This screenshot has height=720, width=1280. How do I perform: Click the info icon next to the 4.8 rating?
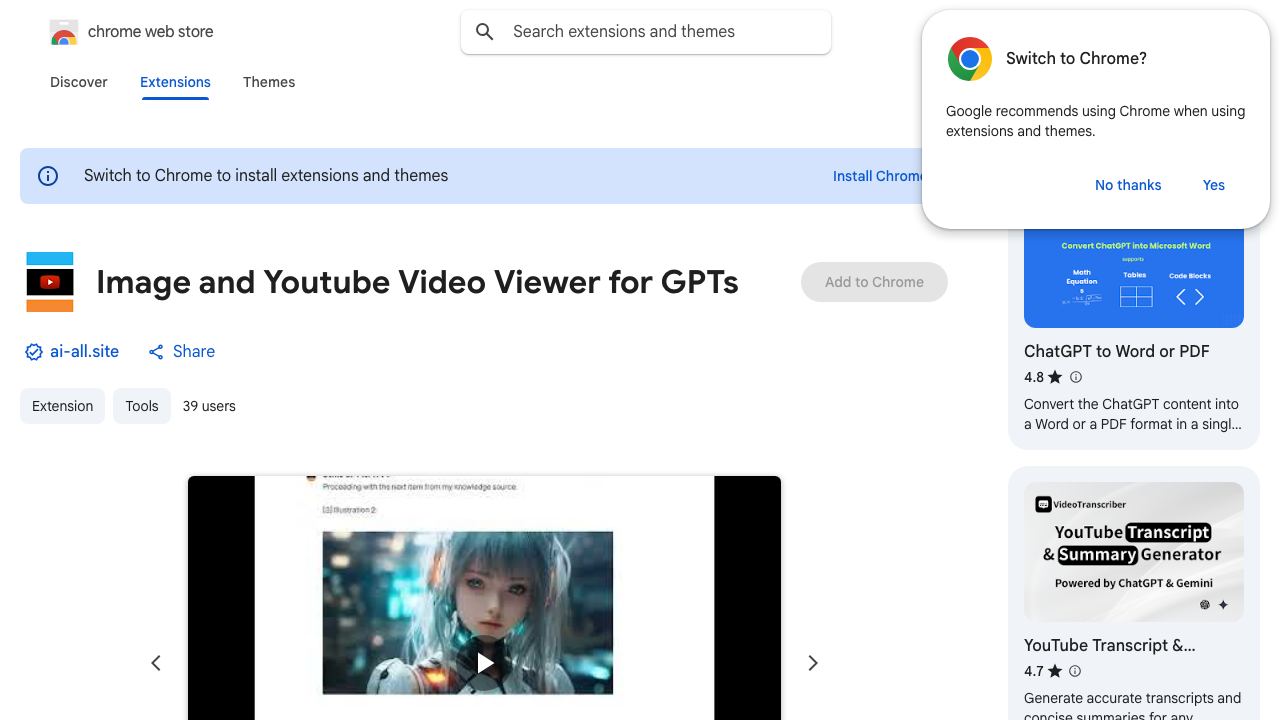(1076, 377)
